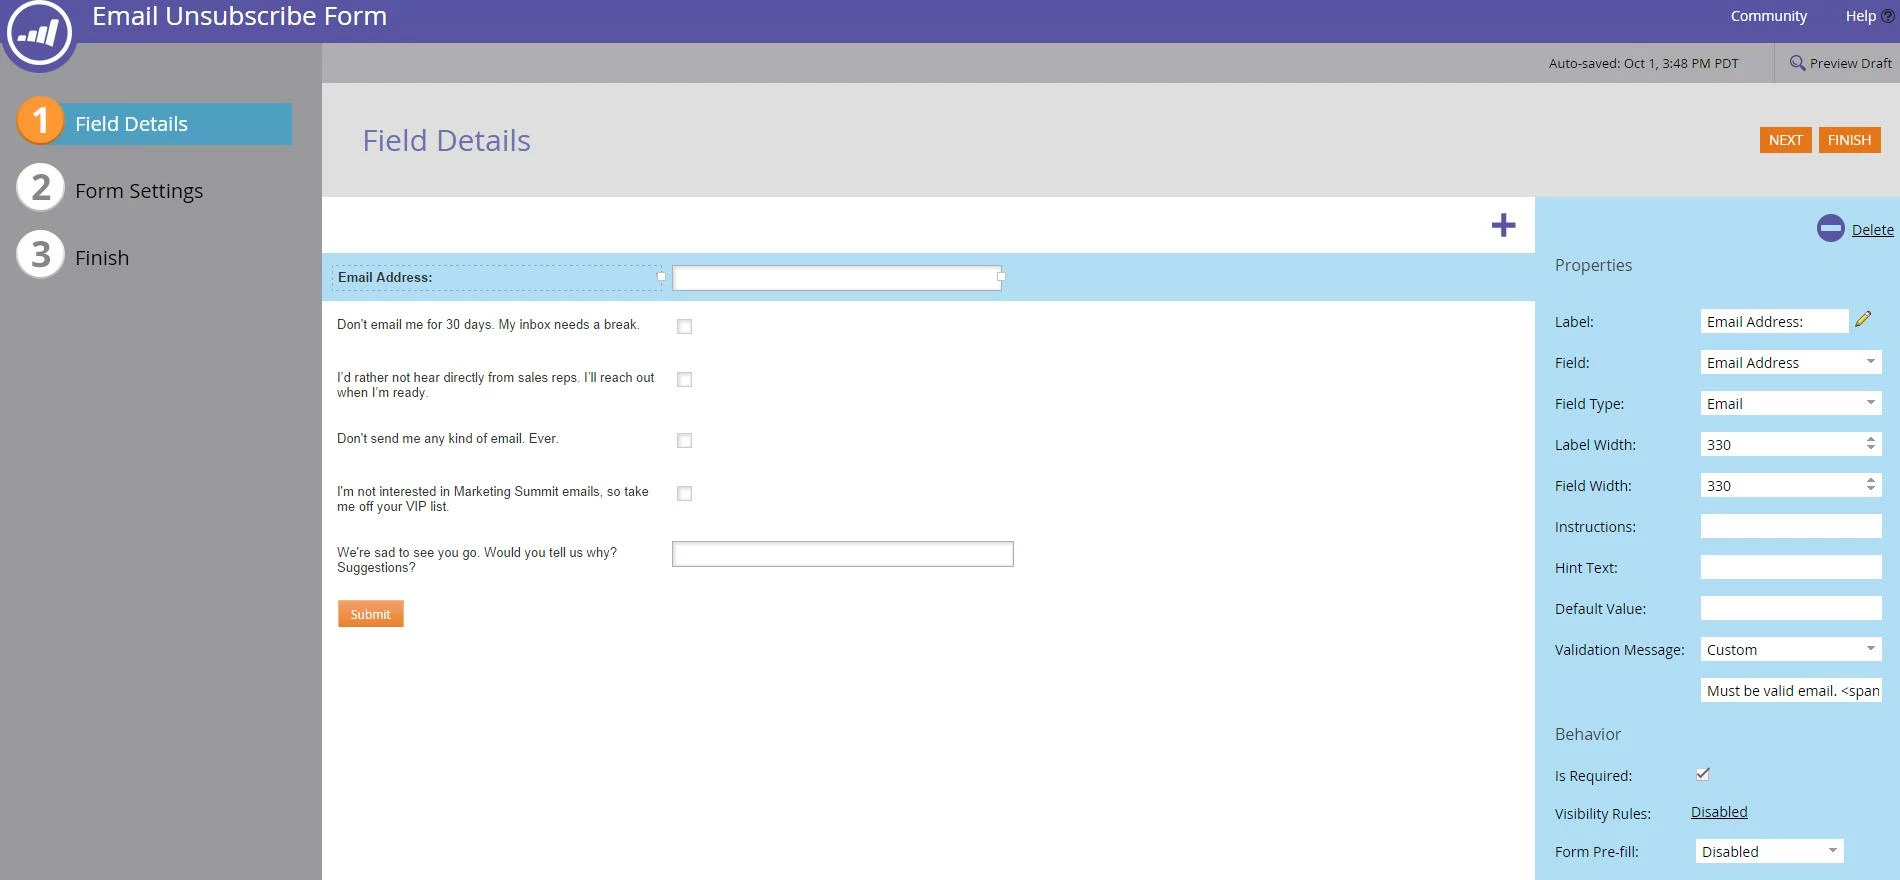Open the Field Type dropdown

click(1790, 403)
